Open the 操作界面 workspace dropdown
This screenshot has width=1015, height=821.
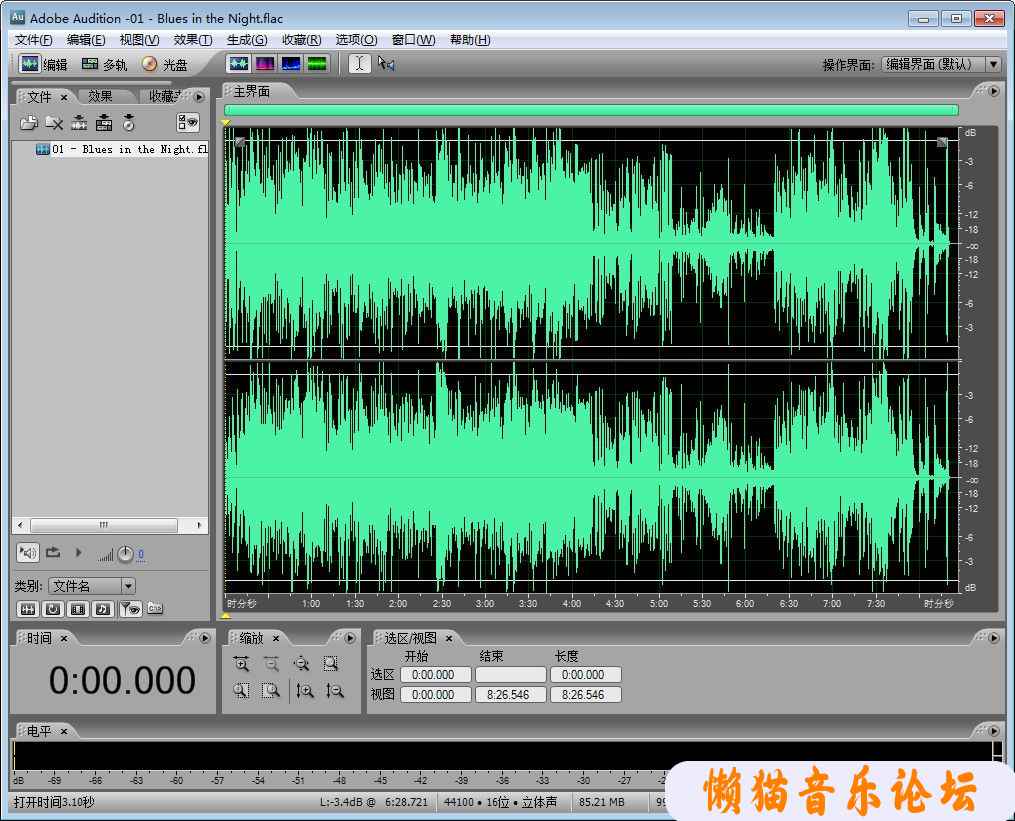(941, 64)
